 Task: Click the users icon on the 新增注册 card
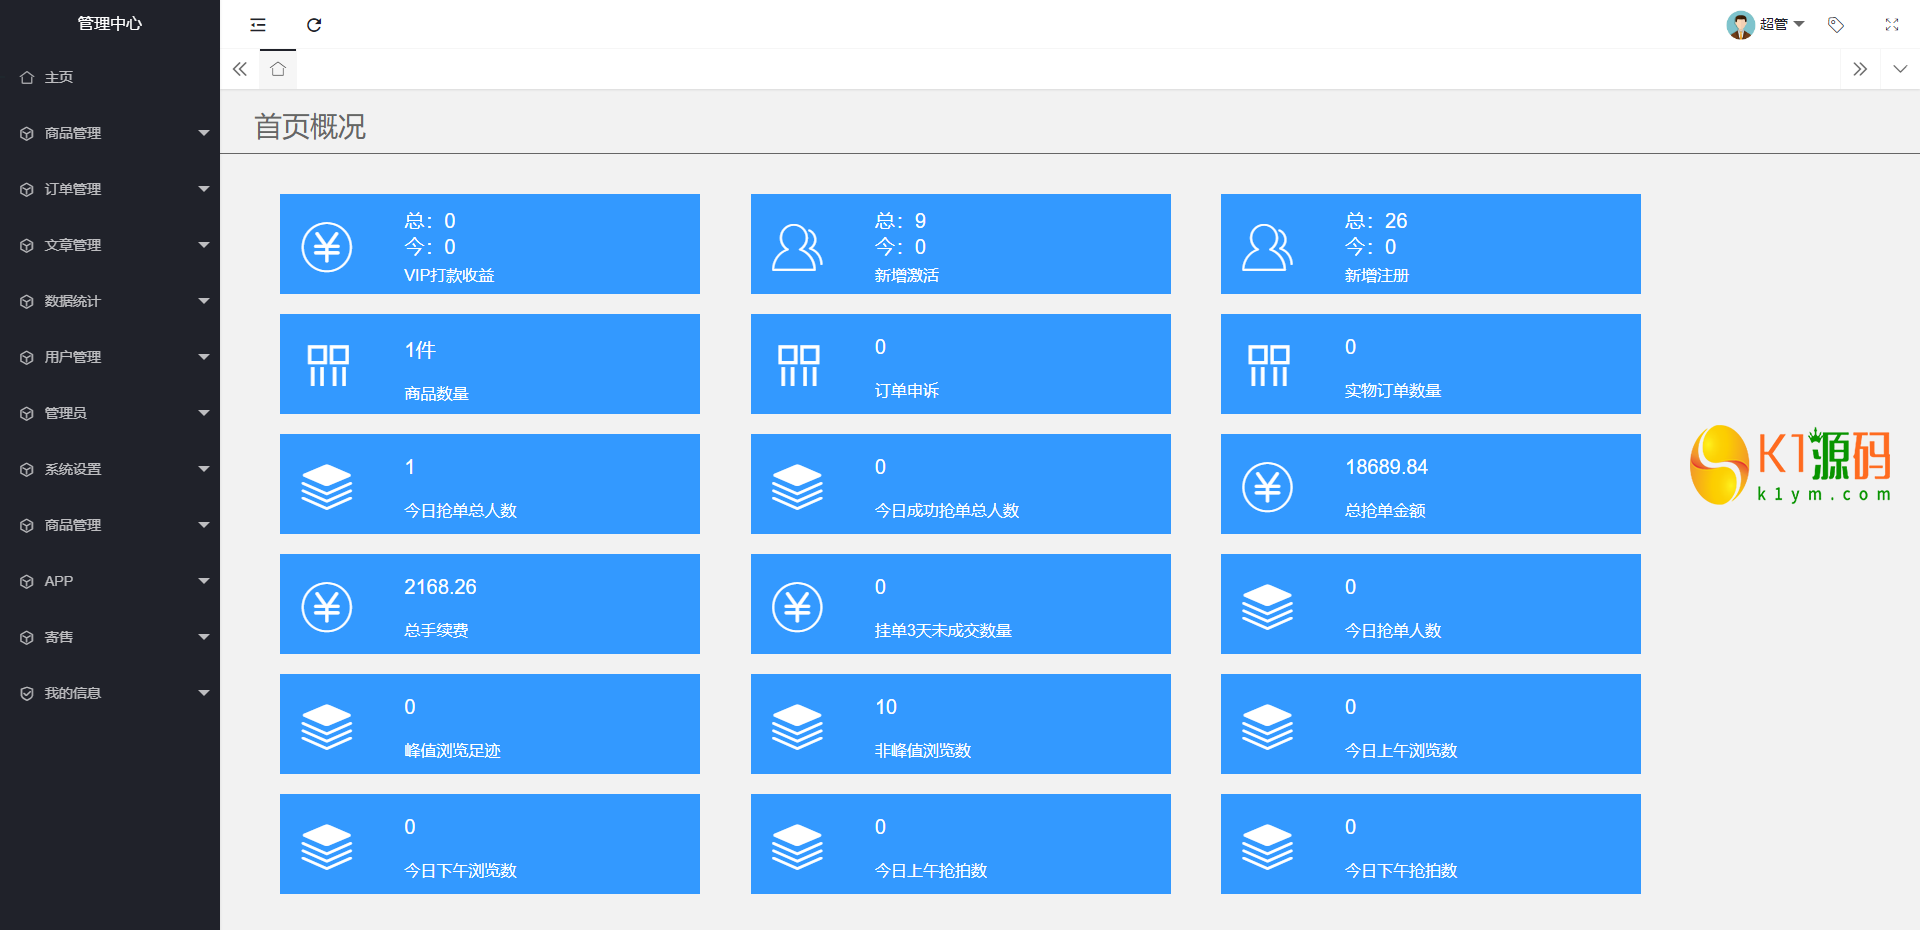pos(1267,247)
